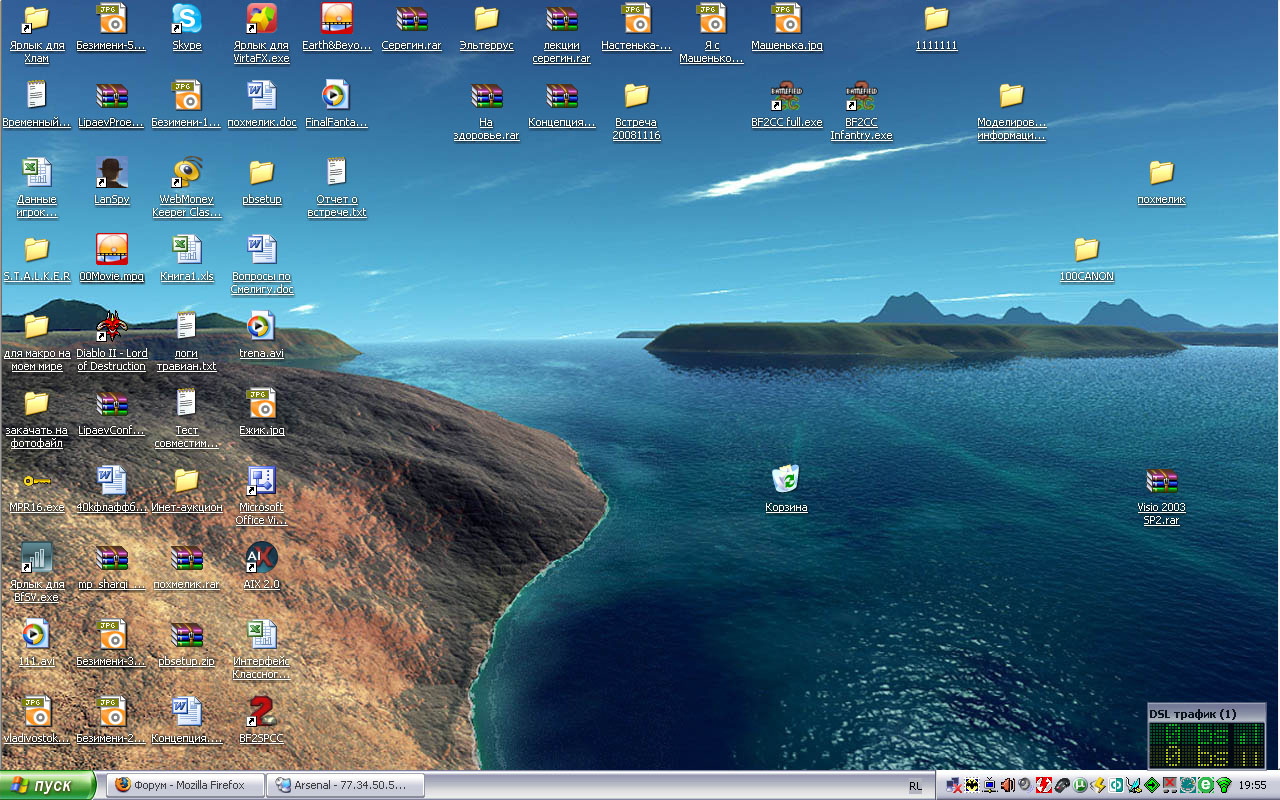
Task: Click the green wireless signal tray icon
Action: pos(1223,786)
